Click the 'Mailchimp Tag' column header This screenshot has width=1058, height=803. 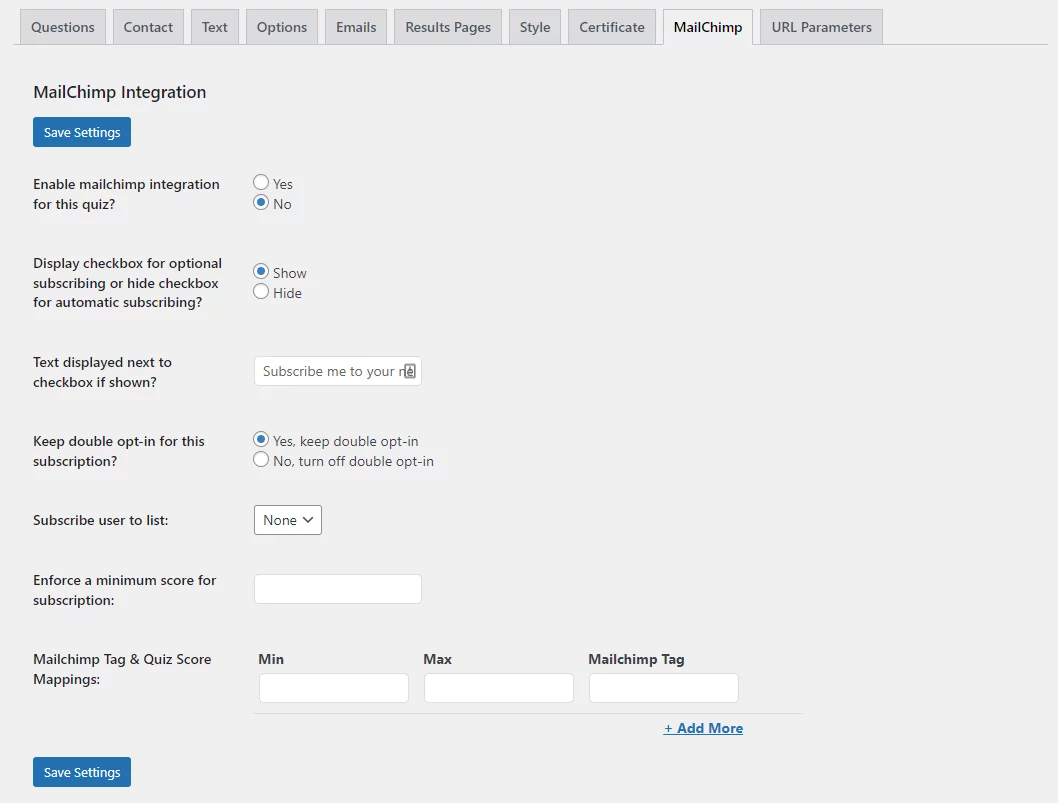(636, 659)
